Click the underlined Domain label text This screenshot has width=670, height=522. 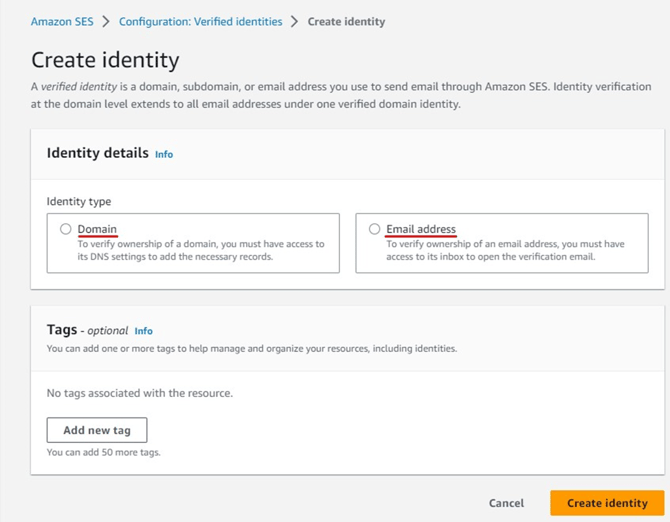pos(97,229)
